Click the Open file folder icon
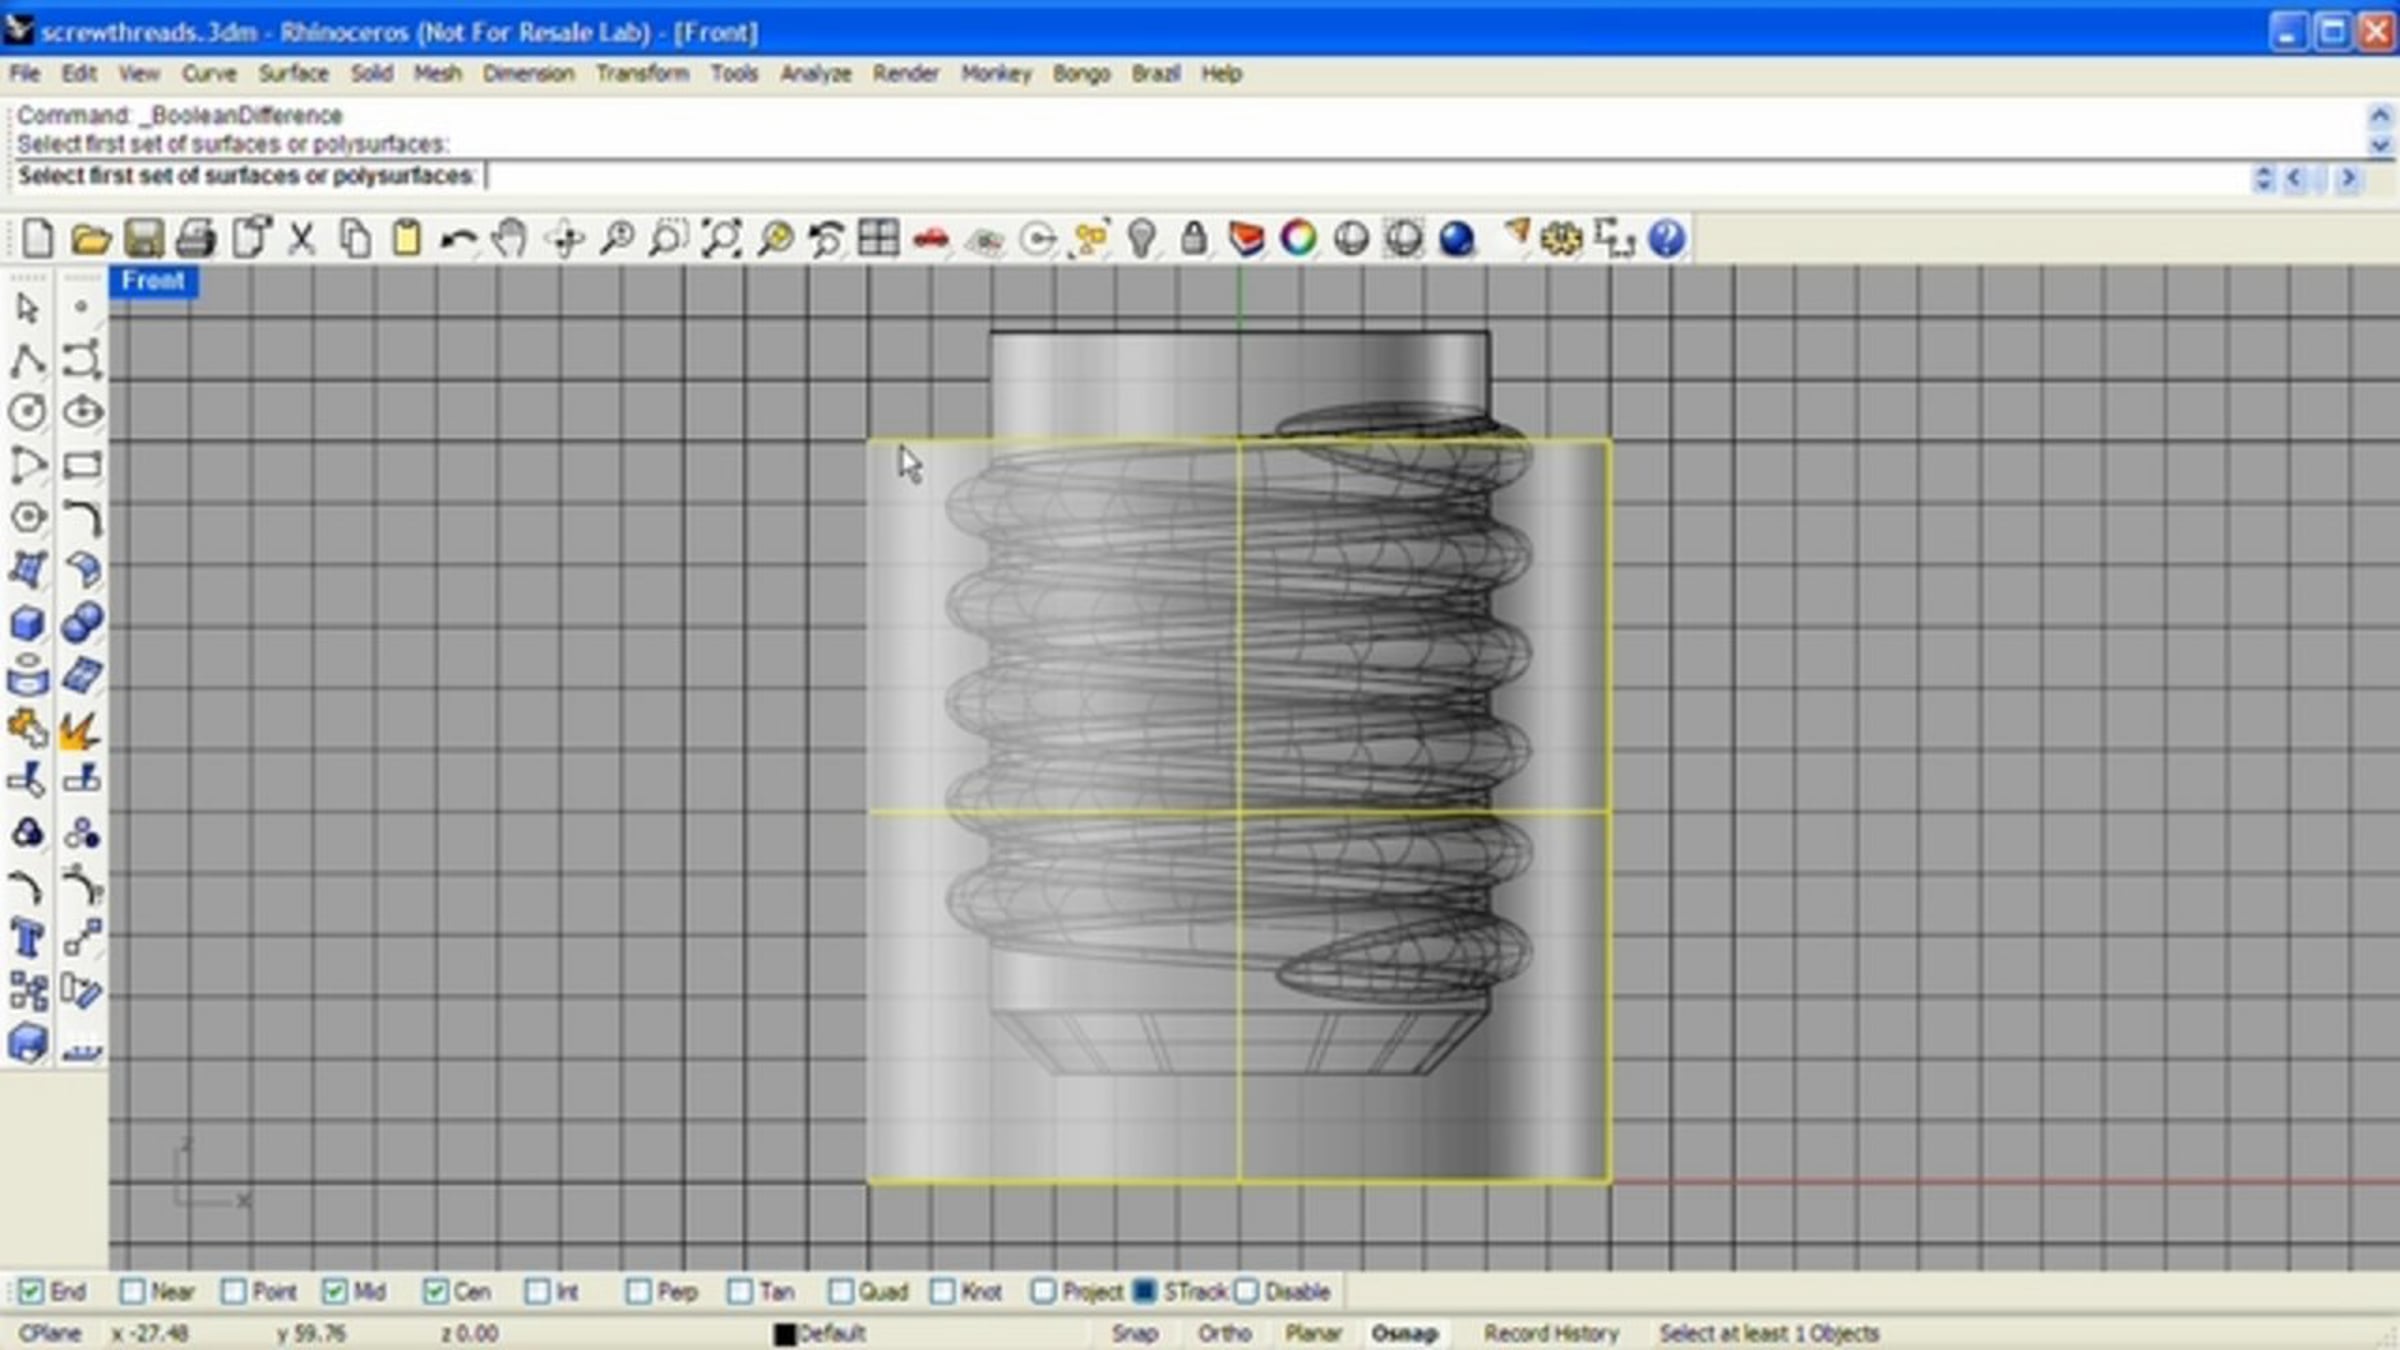The width and height of the screenshot is (2400, 1350). [90, 239]
